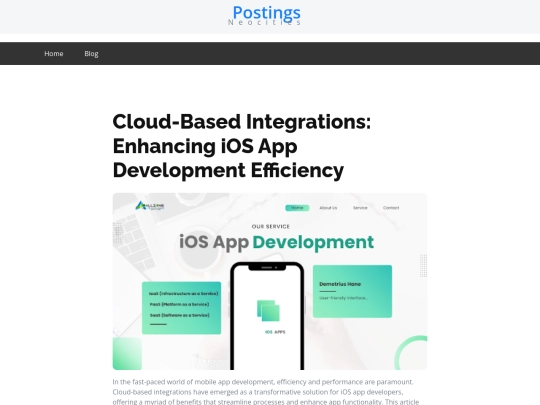The height and width of the screenshot is (405, 540).
Task: Open the Home navigation link
Action: [x=54, y=54]
